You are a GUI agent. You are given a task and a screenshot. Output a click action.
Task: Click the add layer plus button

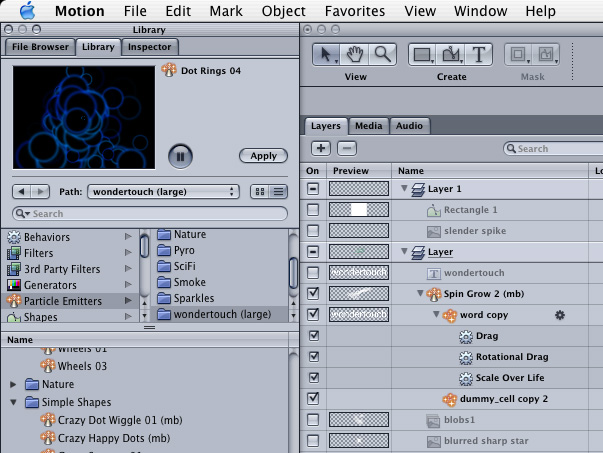(321, 148)
